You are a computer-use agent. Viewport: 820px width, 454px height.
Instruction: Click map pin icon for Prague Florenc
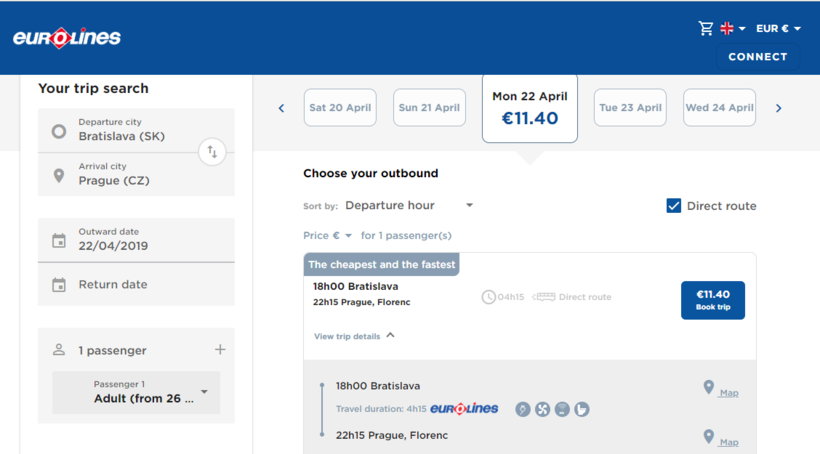click(709, 437)
